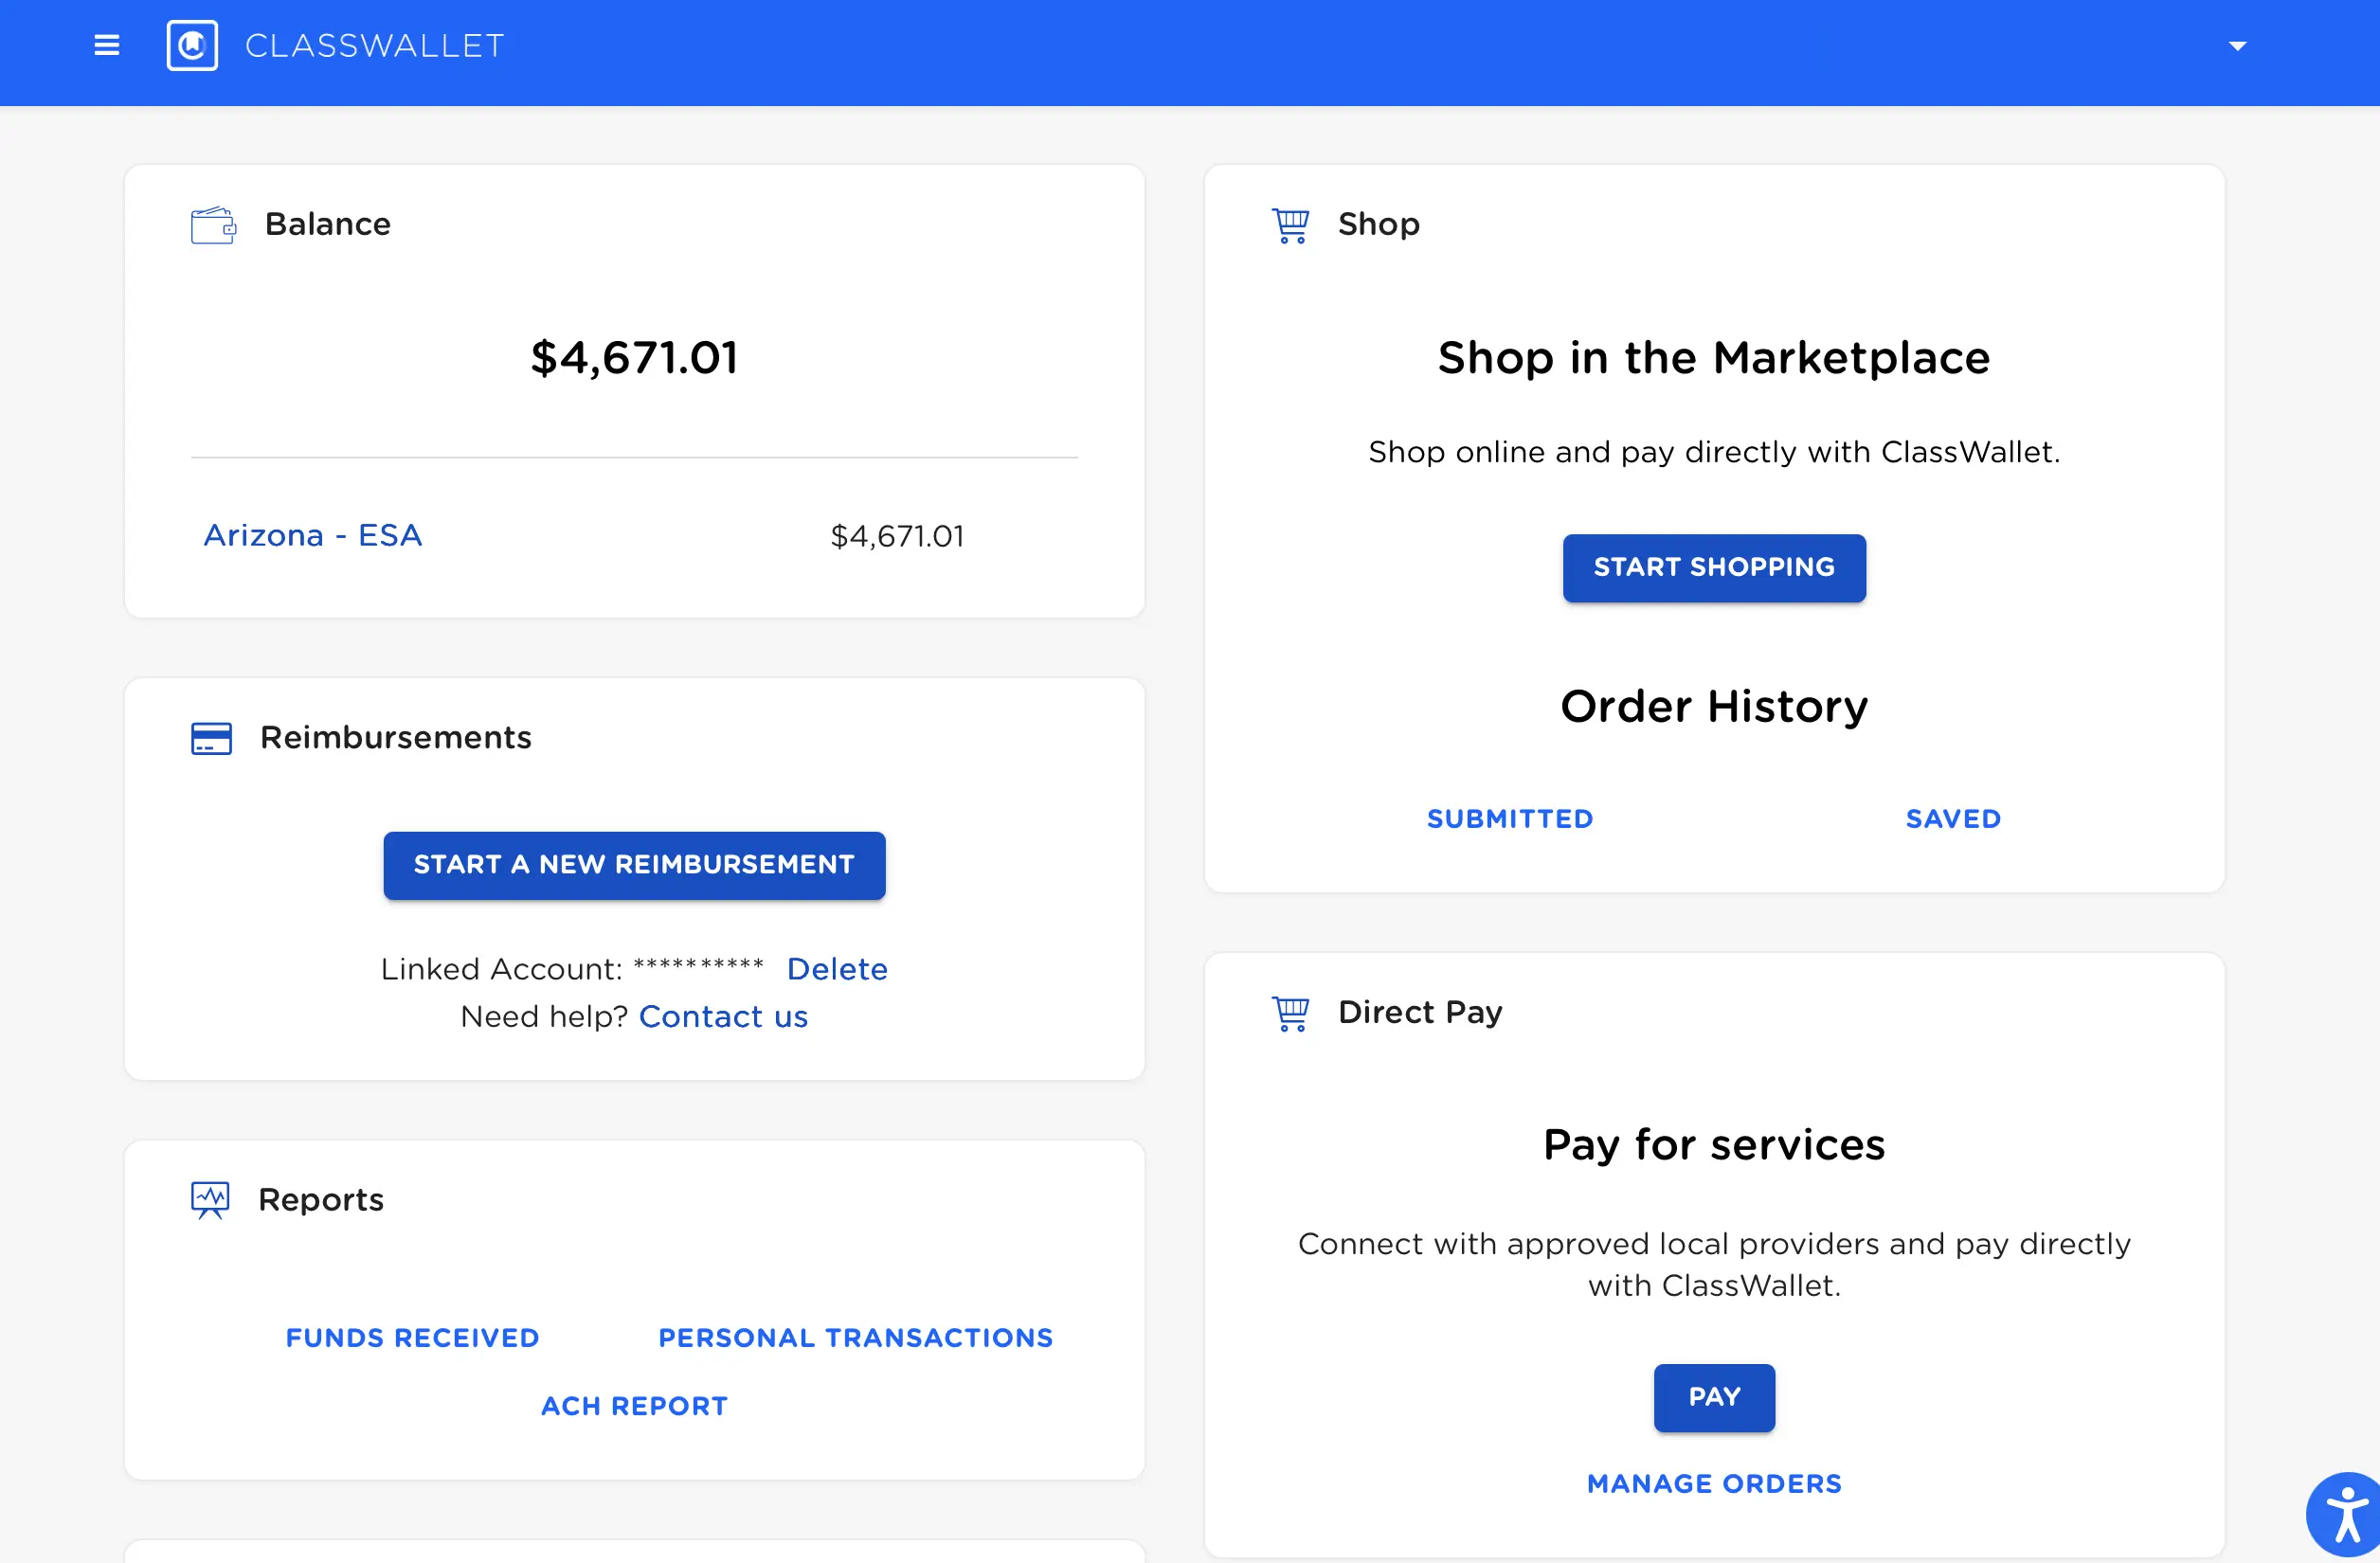Switch to Submitted order history
The height and width of the screenshot is (1563, 2380).
[x=1510, y=819]
